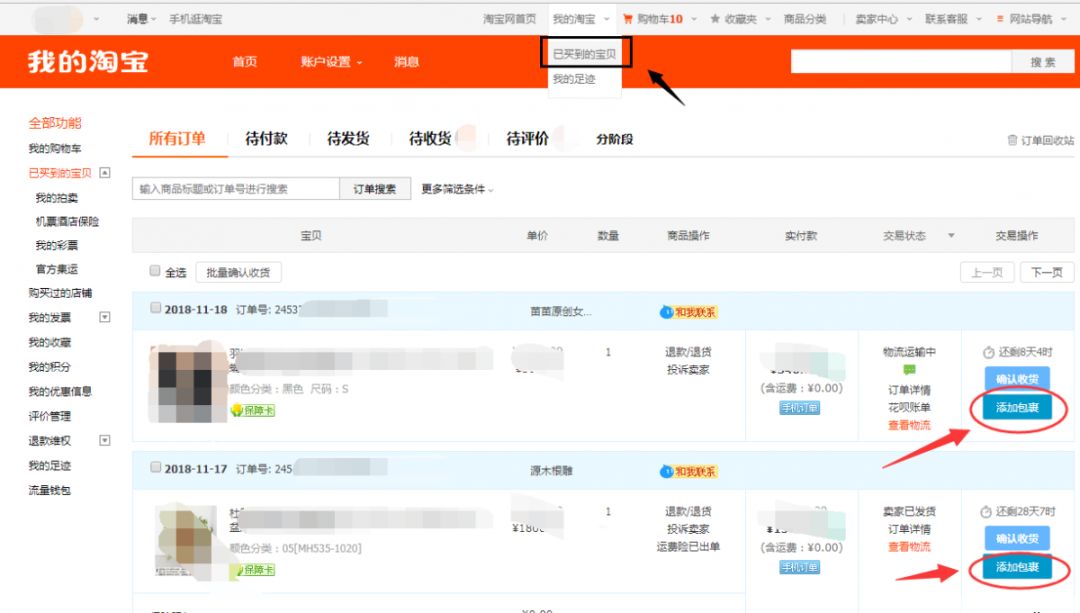Click the countdown clock icon 还剩8天
The width and height of the screenshot is (1080, 613).
click(x=988, y=353)
